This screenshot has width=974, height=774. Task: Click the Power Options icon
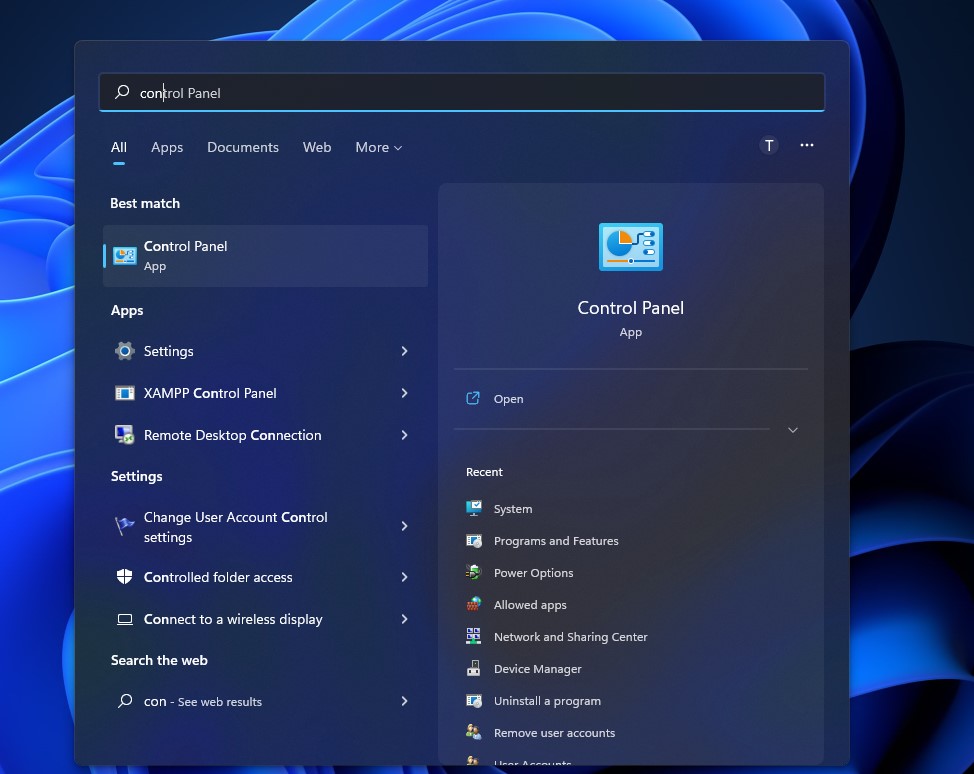[x=474, y=572]
